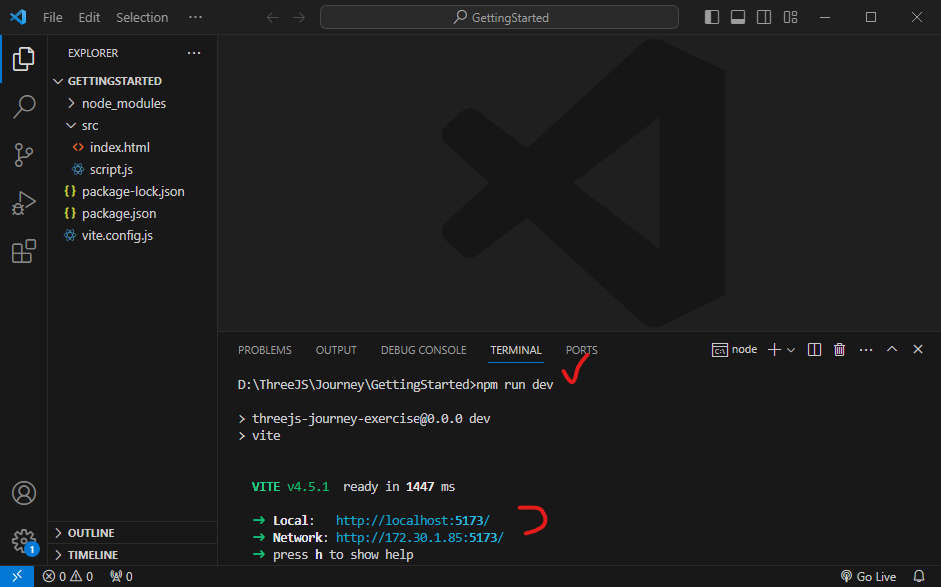
Task: Open package-lock.json file
Action: click(133, 191)
